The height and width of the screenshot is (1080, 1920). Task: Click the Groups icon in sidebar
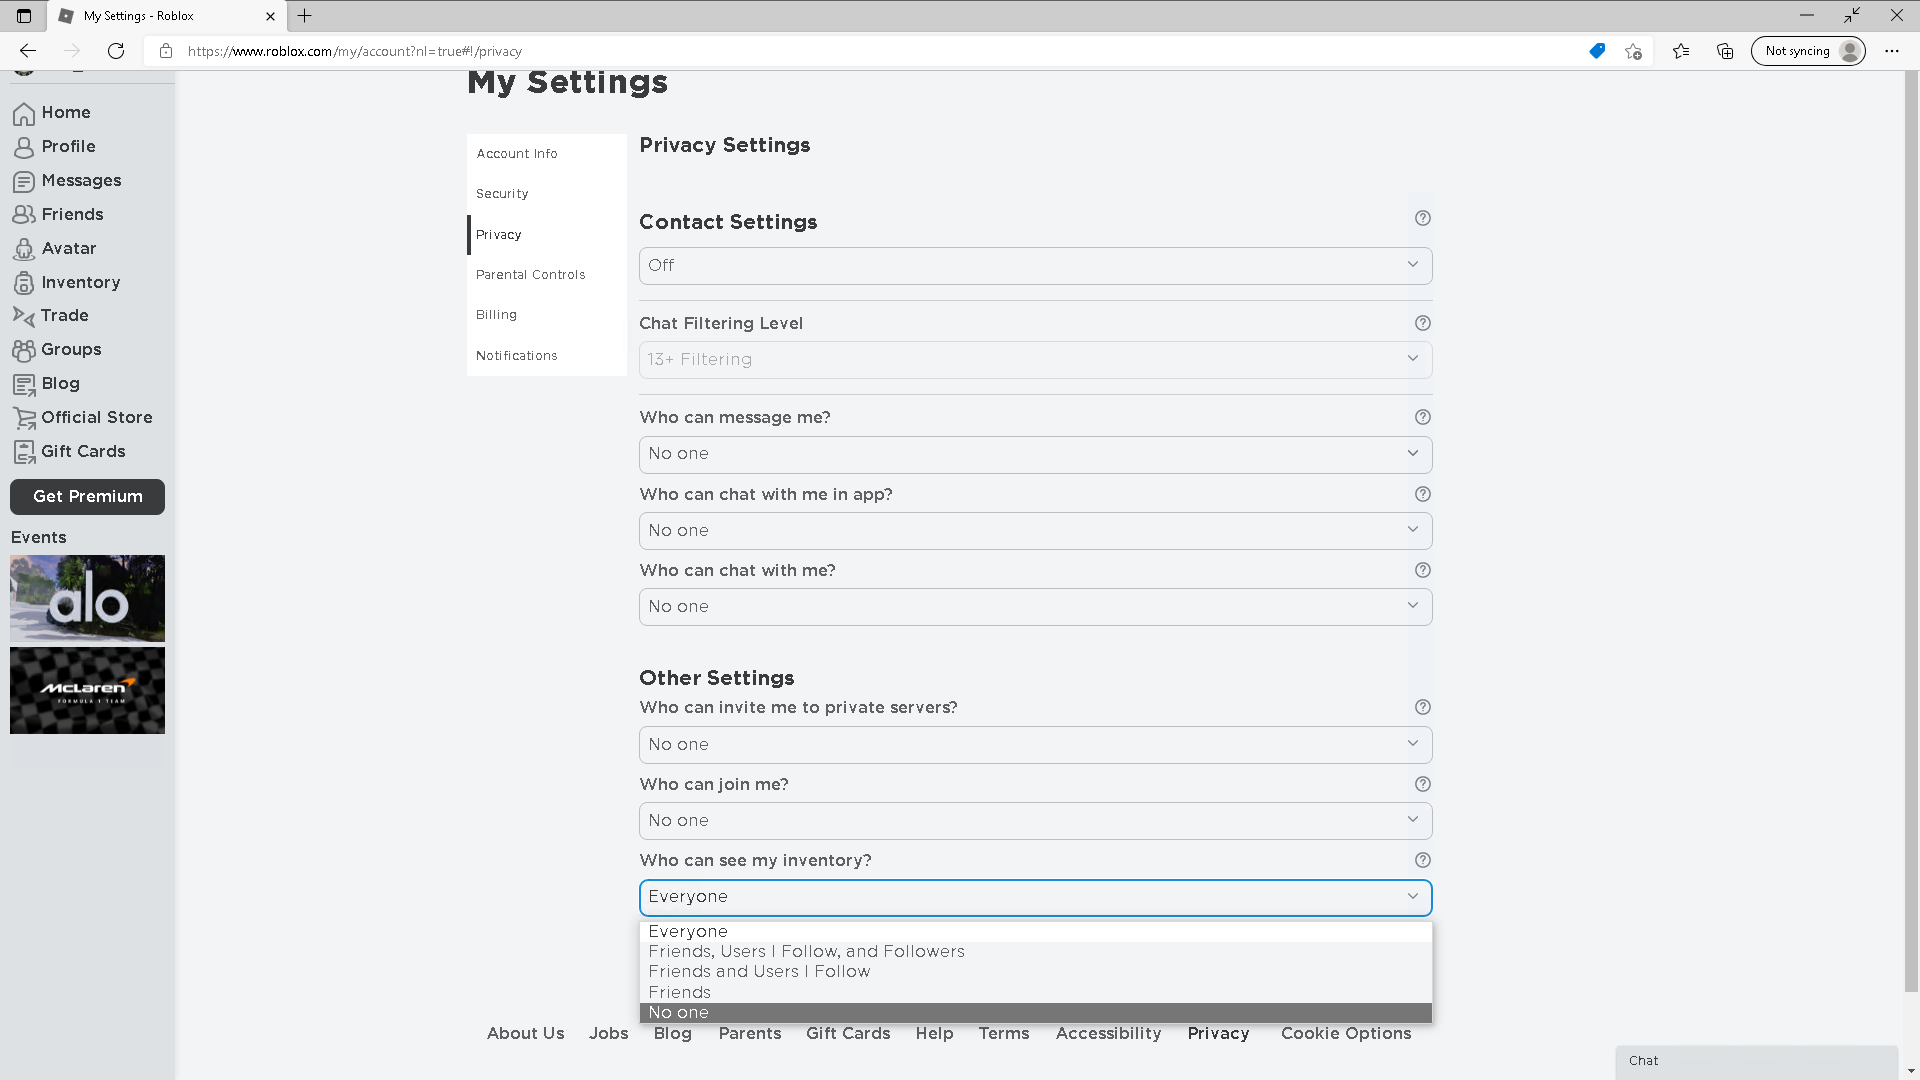pos(24,350)
